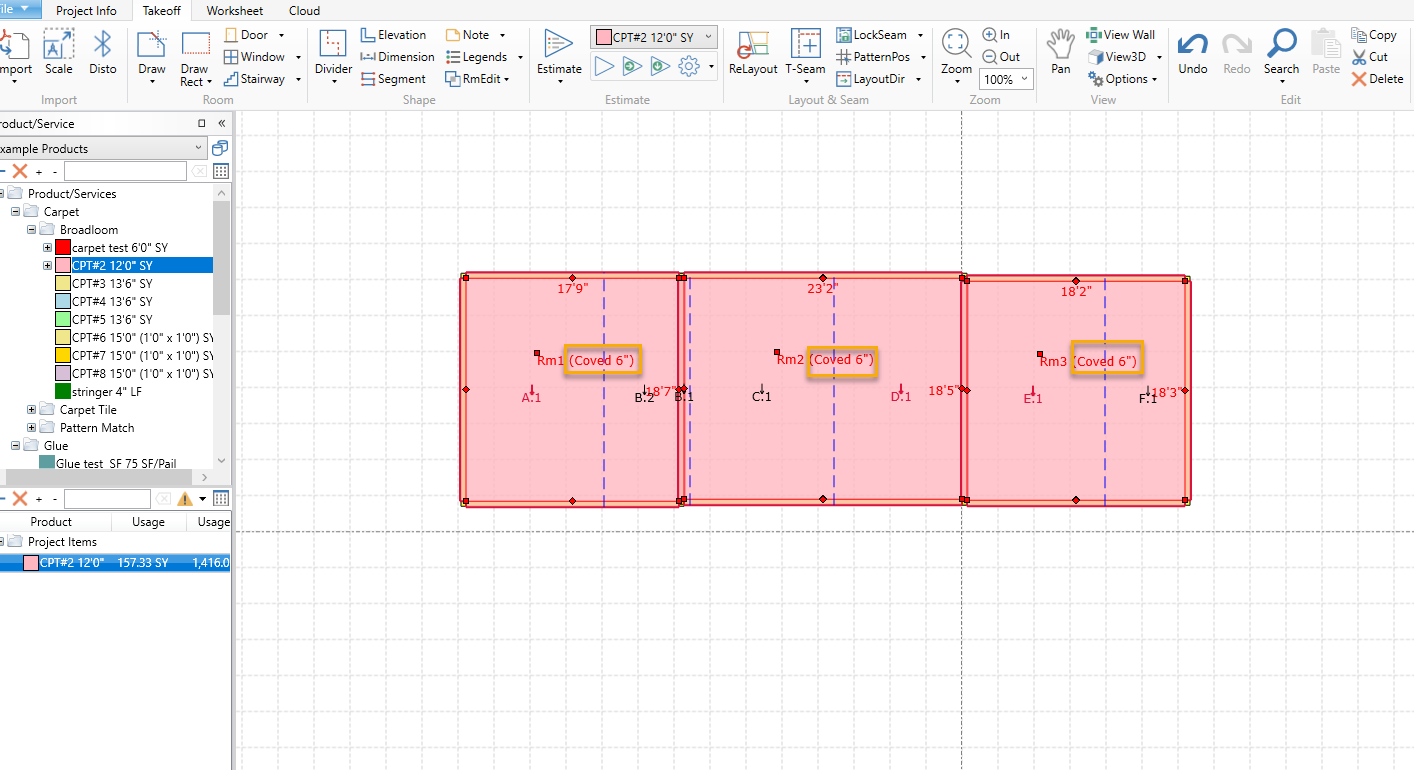Viewport: 1414px width, 770px height.
Task: Open the Door dropdown
Action: [x=281, y=35]
